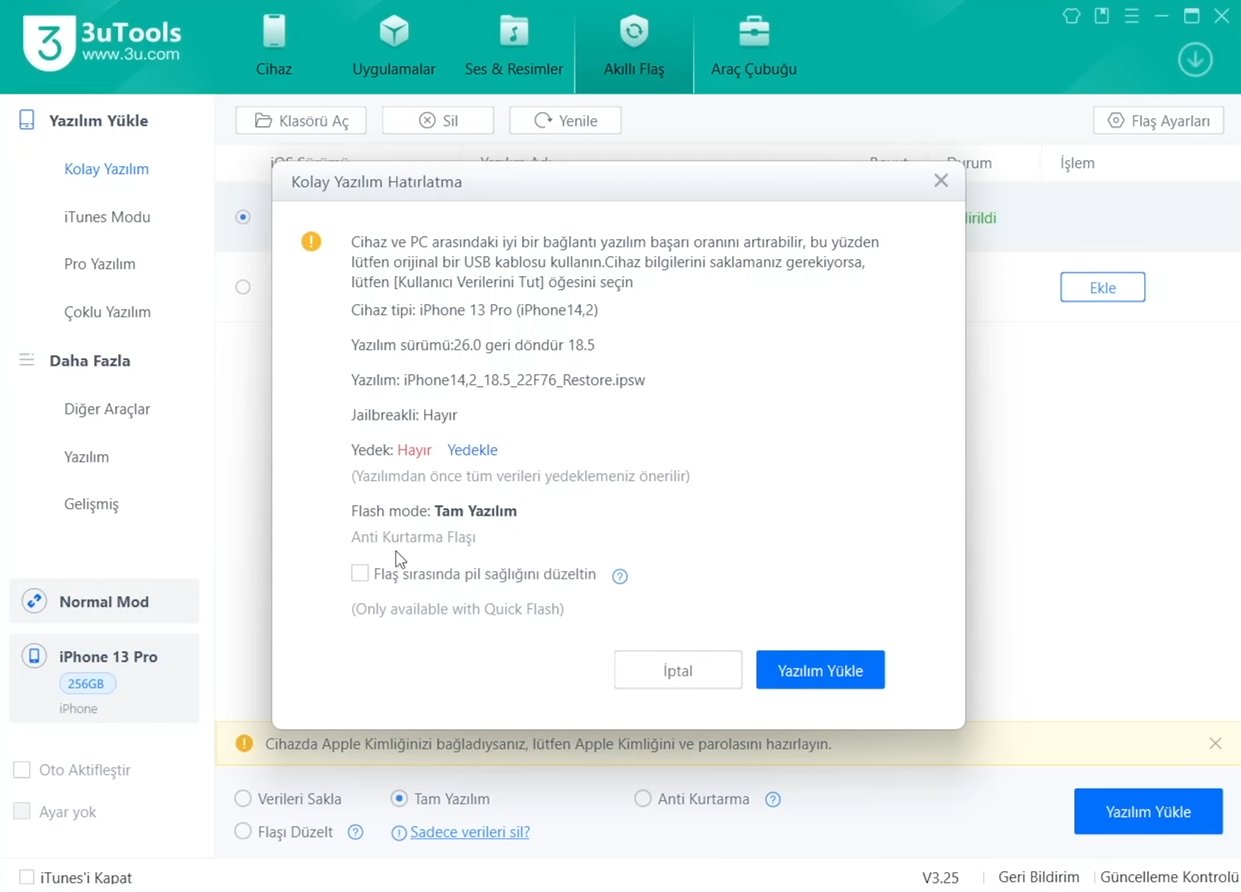Select Pro Yazılım in sidebar

(x=99, y=264)
